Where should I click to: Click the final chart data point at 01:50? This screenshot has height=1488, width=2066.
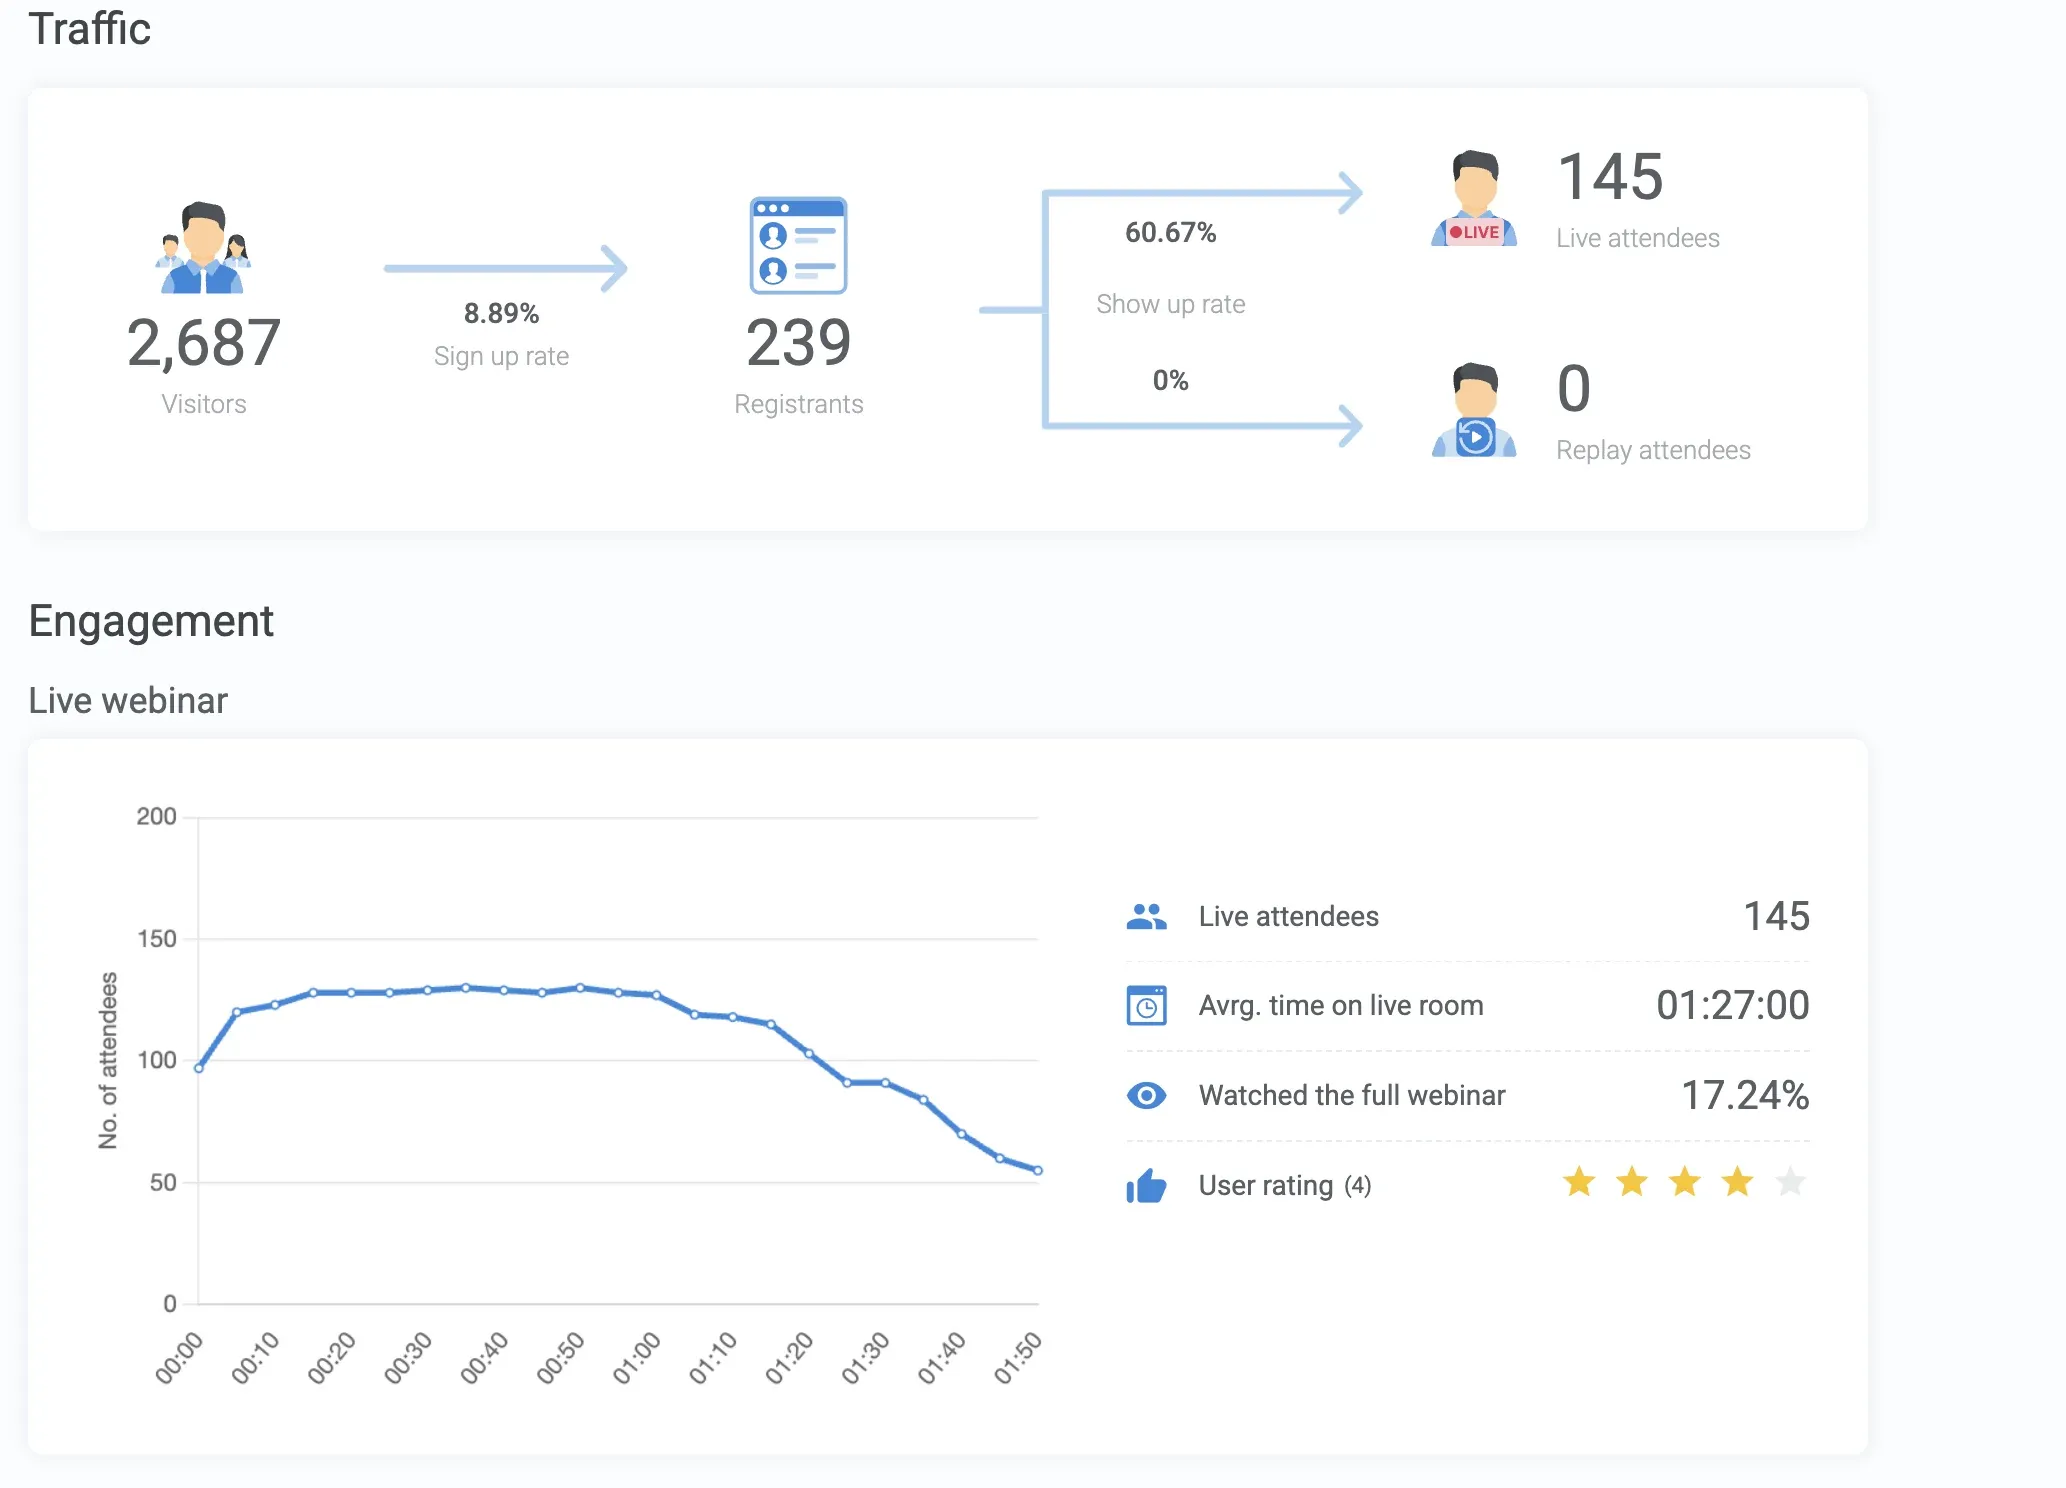tap(1037, 1170)
